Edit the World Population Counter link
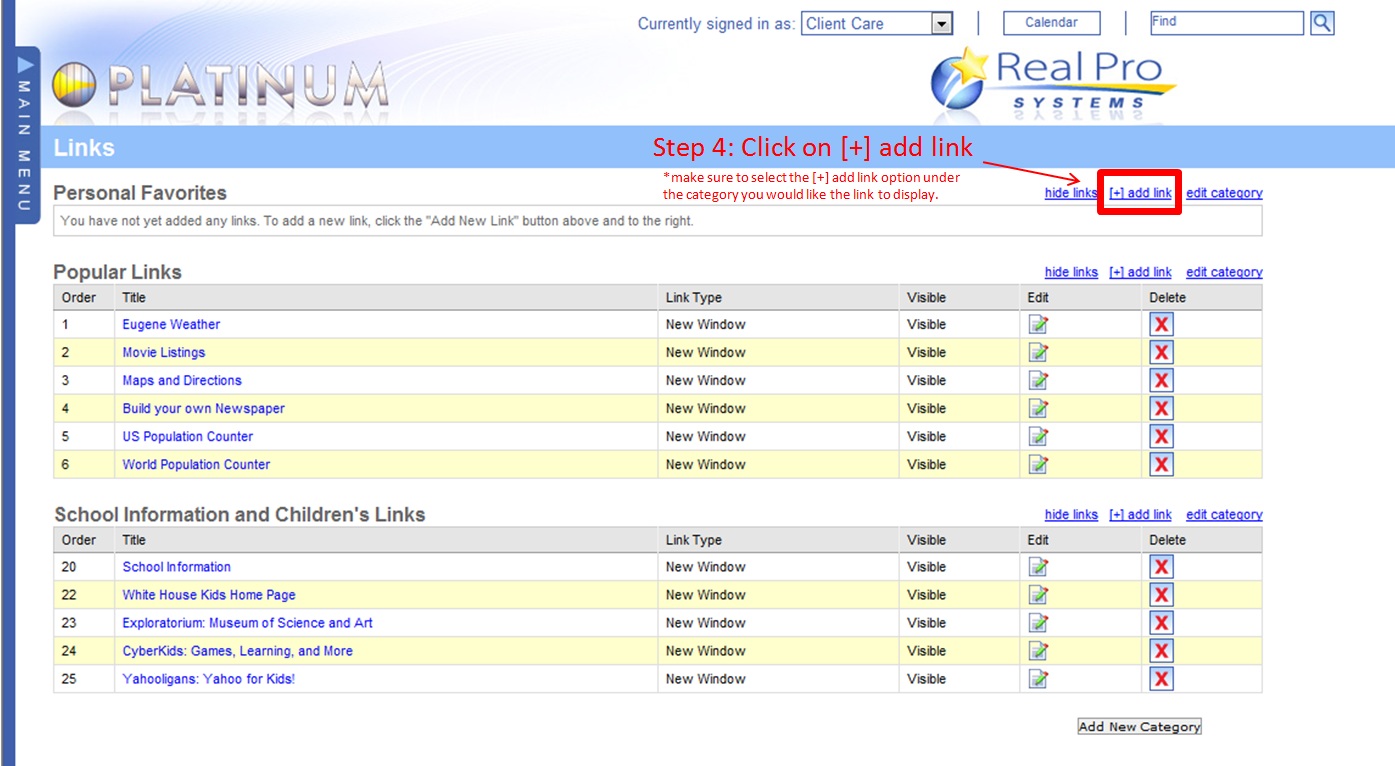1395x766 pixels. [1039, 464]
